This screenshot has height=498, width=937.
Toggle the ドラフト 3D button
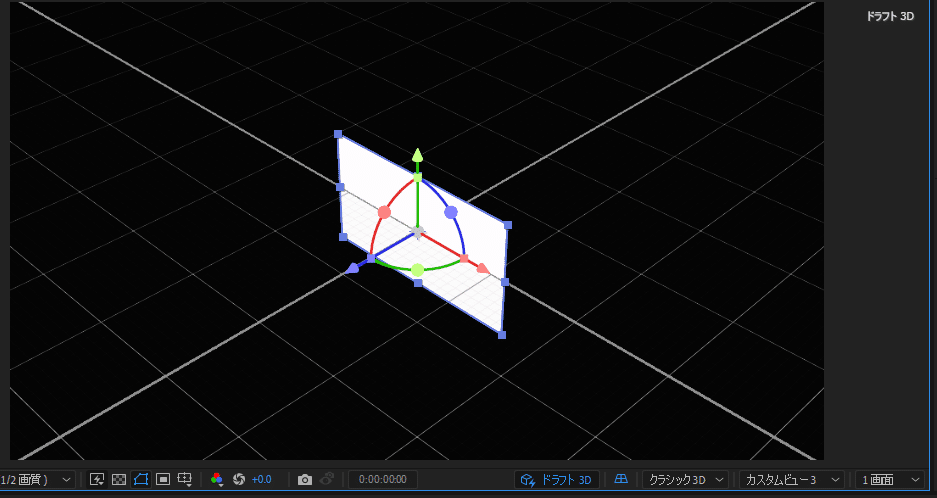pos(556,479)
